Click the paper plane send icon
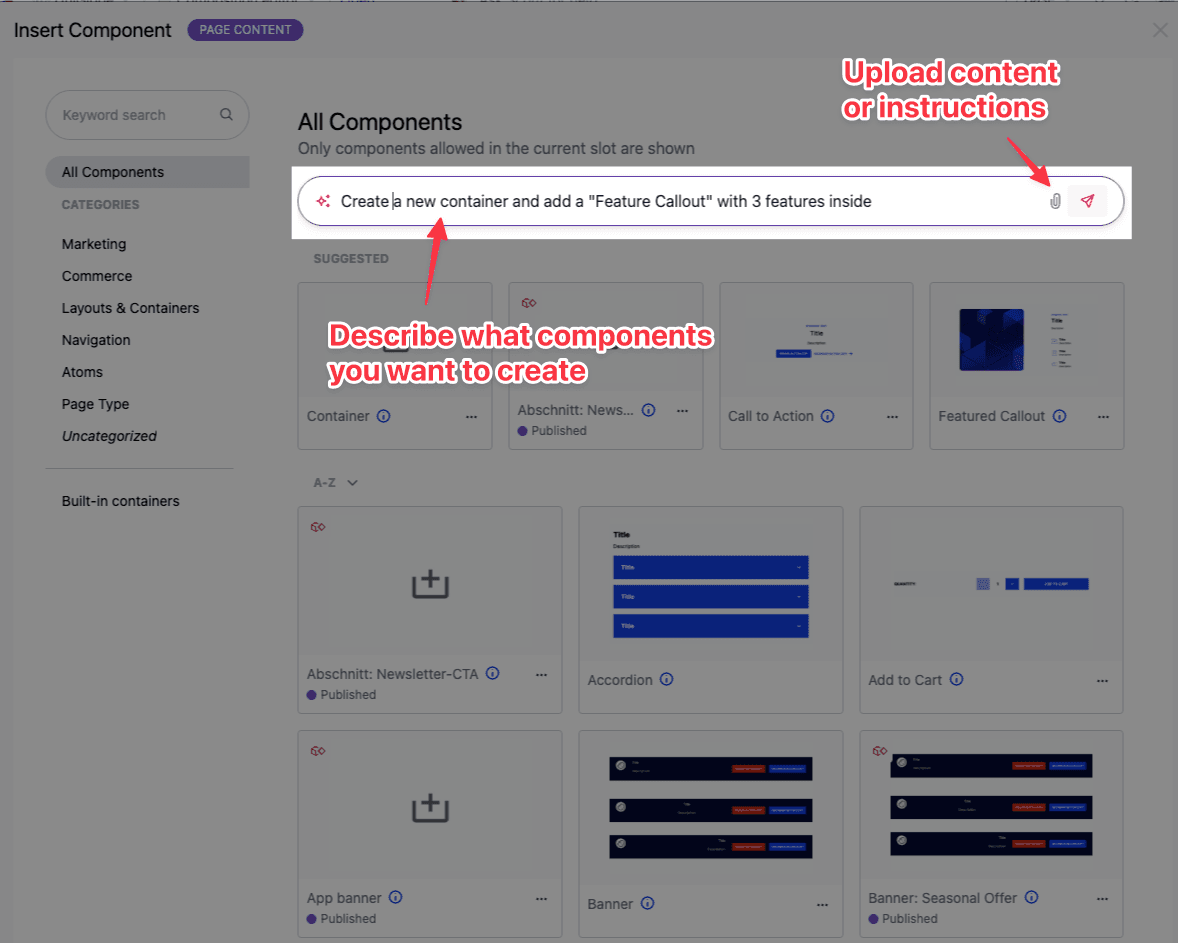1178x943 pixels. tap(1088, 201)
